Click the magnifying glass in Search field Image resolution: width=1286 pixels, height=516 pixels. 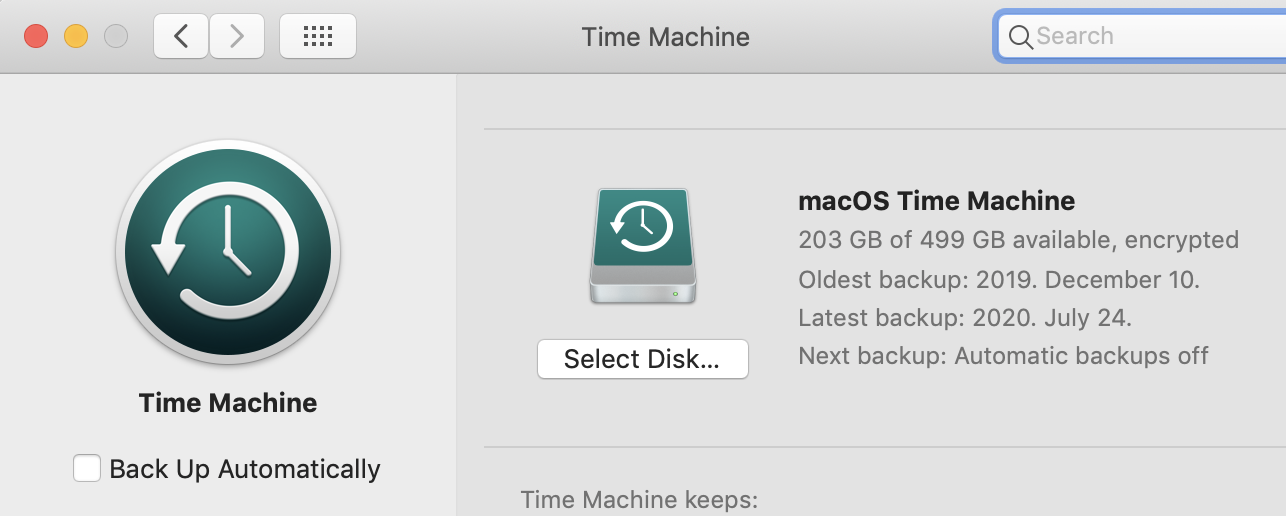[1020, 37]
